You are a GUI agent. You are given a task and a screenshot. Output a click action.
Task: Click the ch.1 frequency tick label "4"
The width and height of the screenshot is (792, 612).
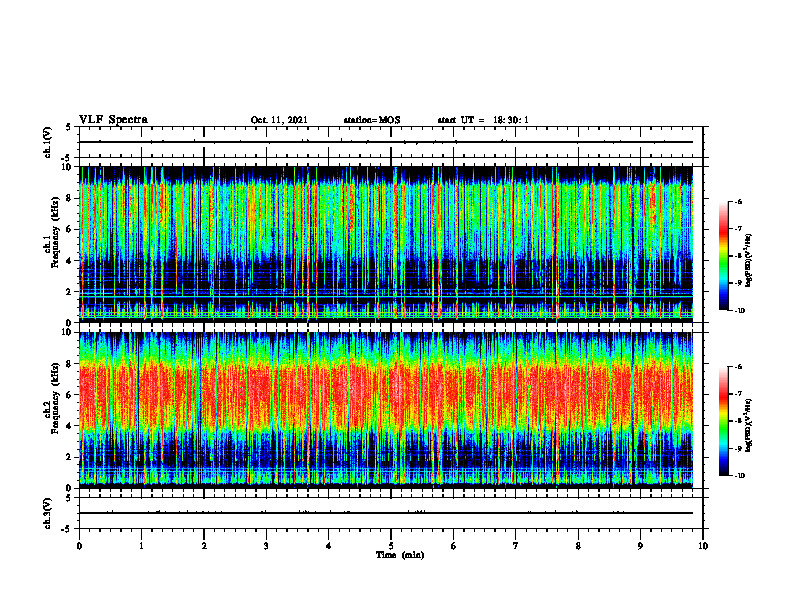pos(70,261)
